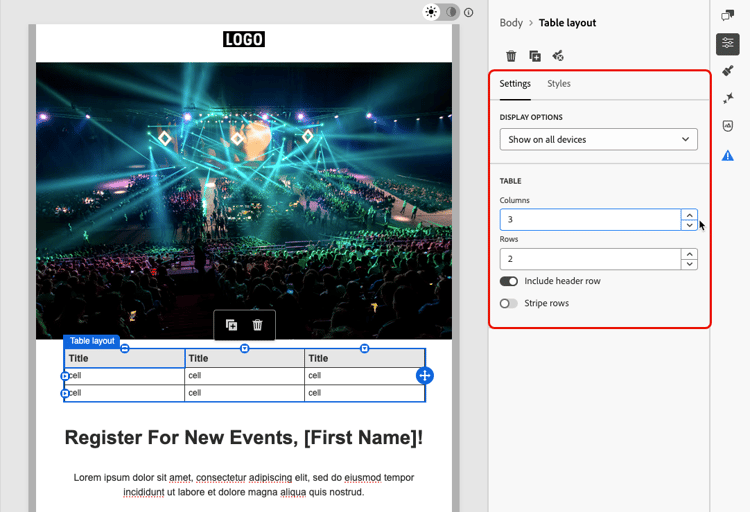
Task: Click the duplicate icon in the right panel
Action: tap(535, 56)
